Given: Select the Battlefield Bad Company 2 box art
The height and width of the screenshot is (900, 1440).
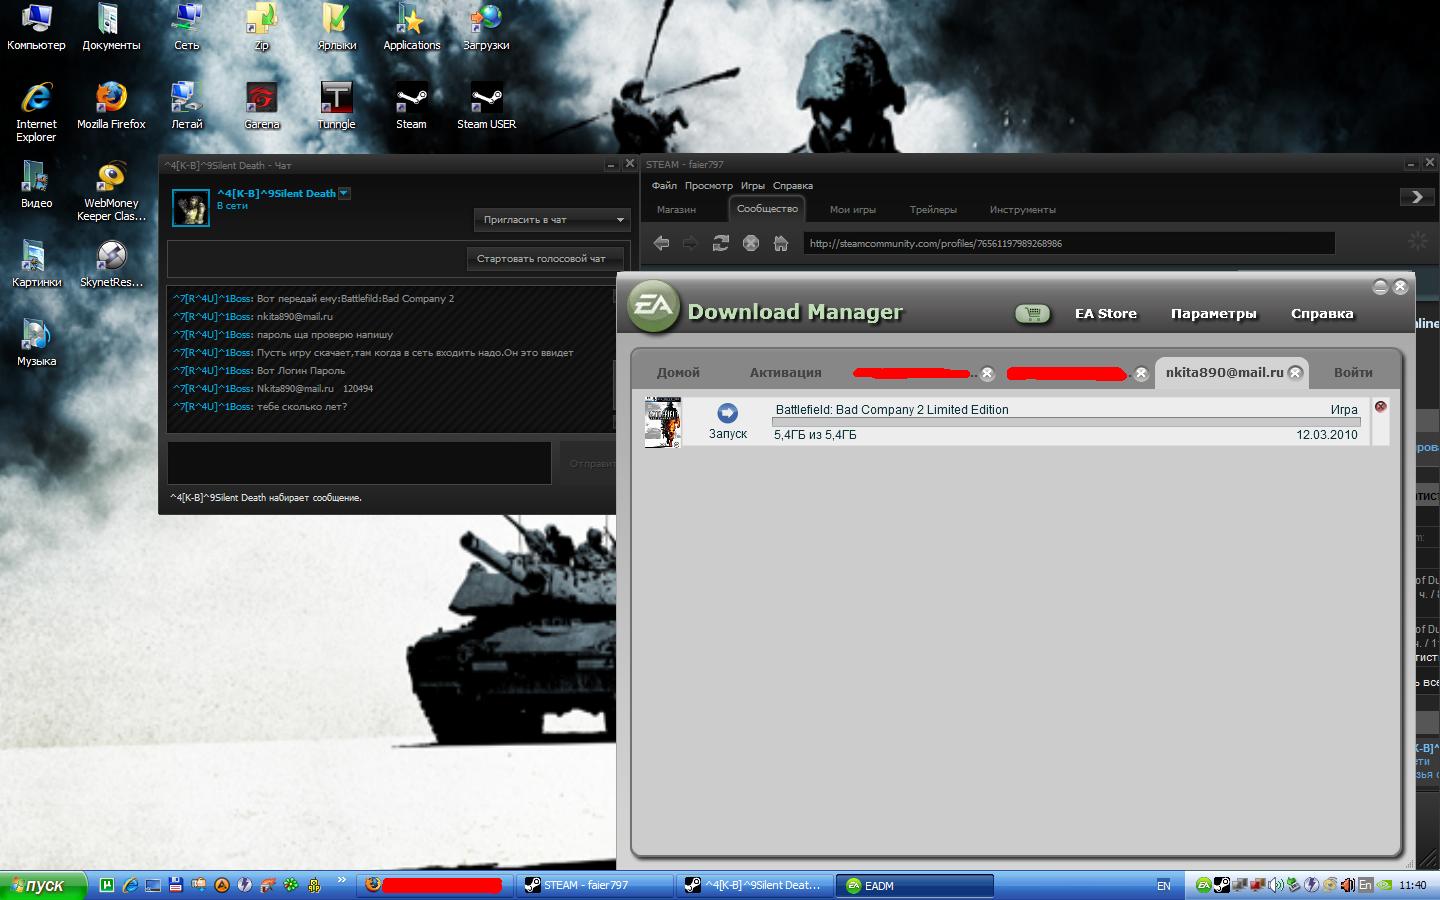Looking at the screenshot, I should point(662,422).
